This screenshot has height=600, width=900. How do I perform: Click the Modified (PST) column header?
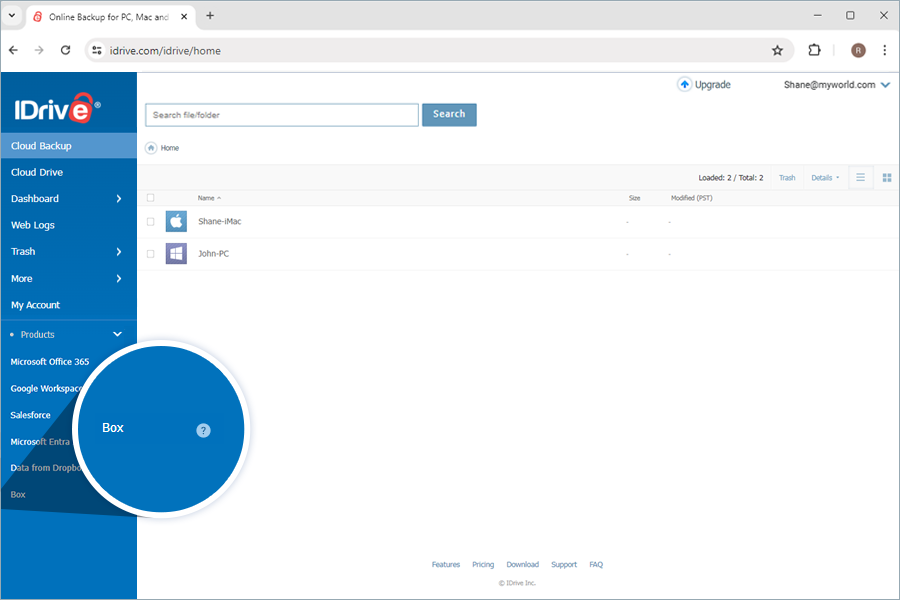[692, 198]
